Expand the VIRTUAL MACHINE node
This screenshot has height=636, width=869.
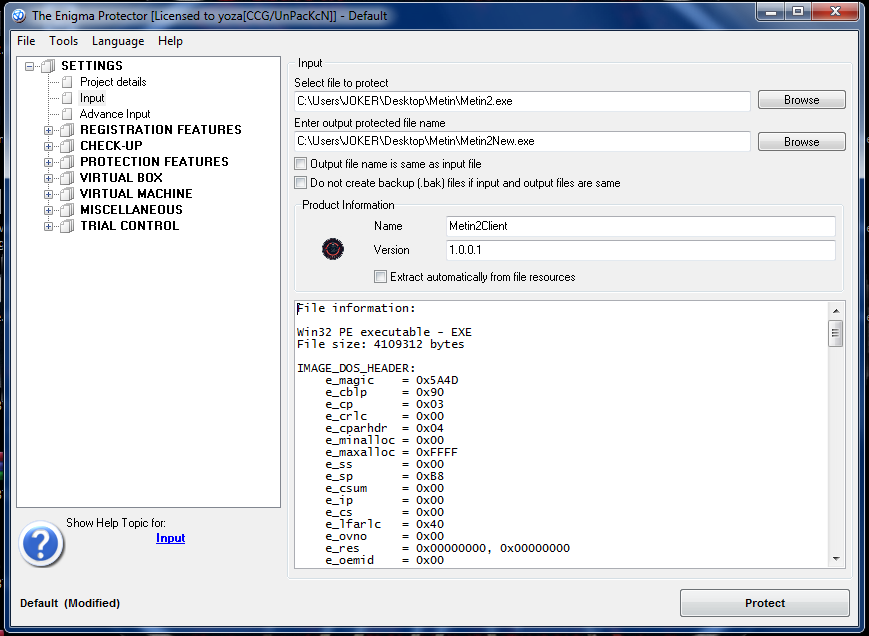pos(49,194)
